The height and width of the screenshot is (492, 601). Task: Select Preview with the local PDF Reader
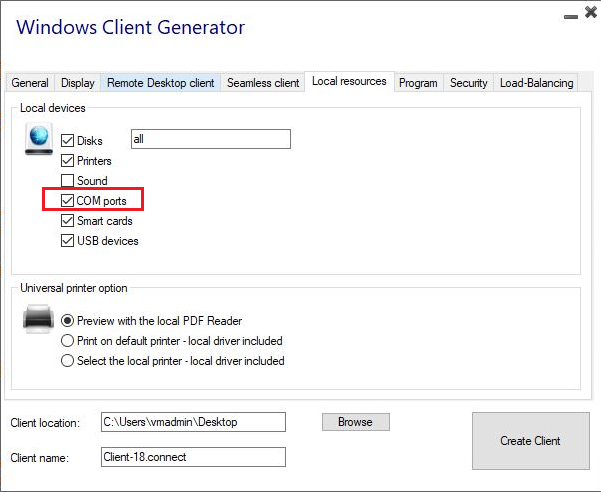(x=68, y=321)
